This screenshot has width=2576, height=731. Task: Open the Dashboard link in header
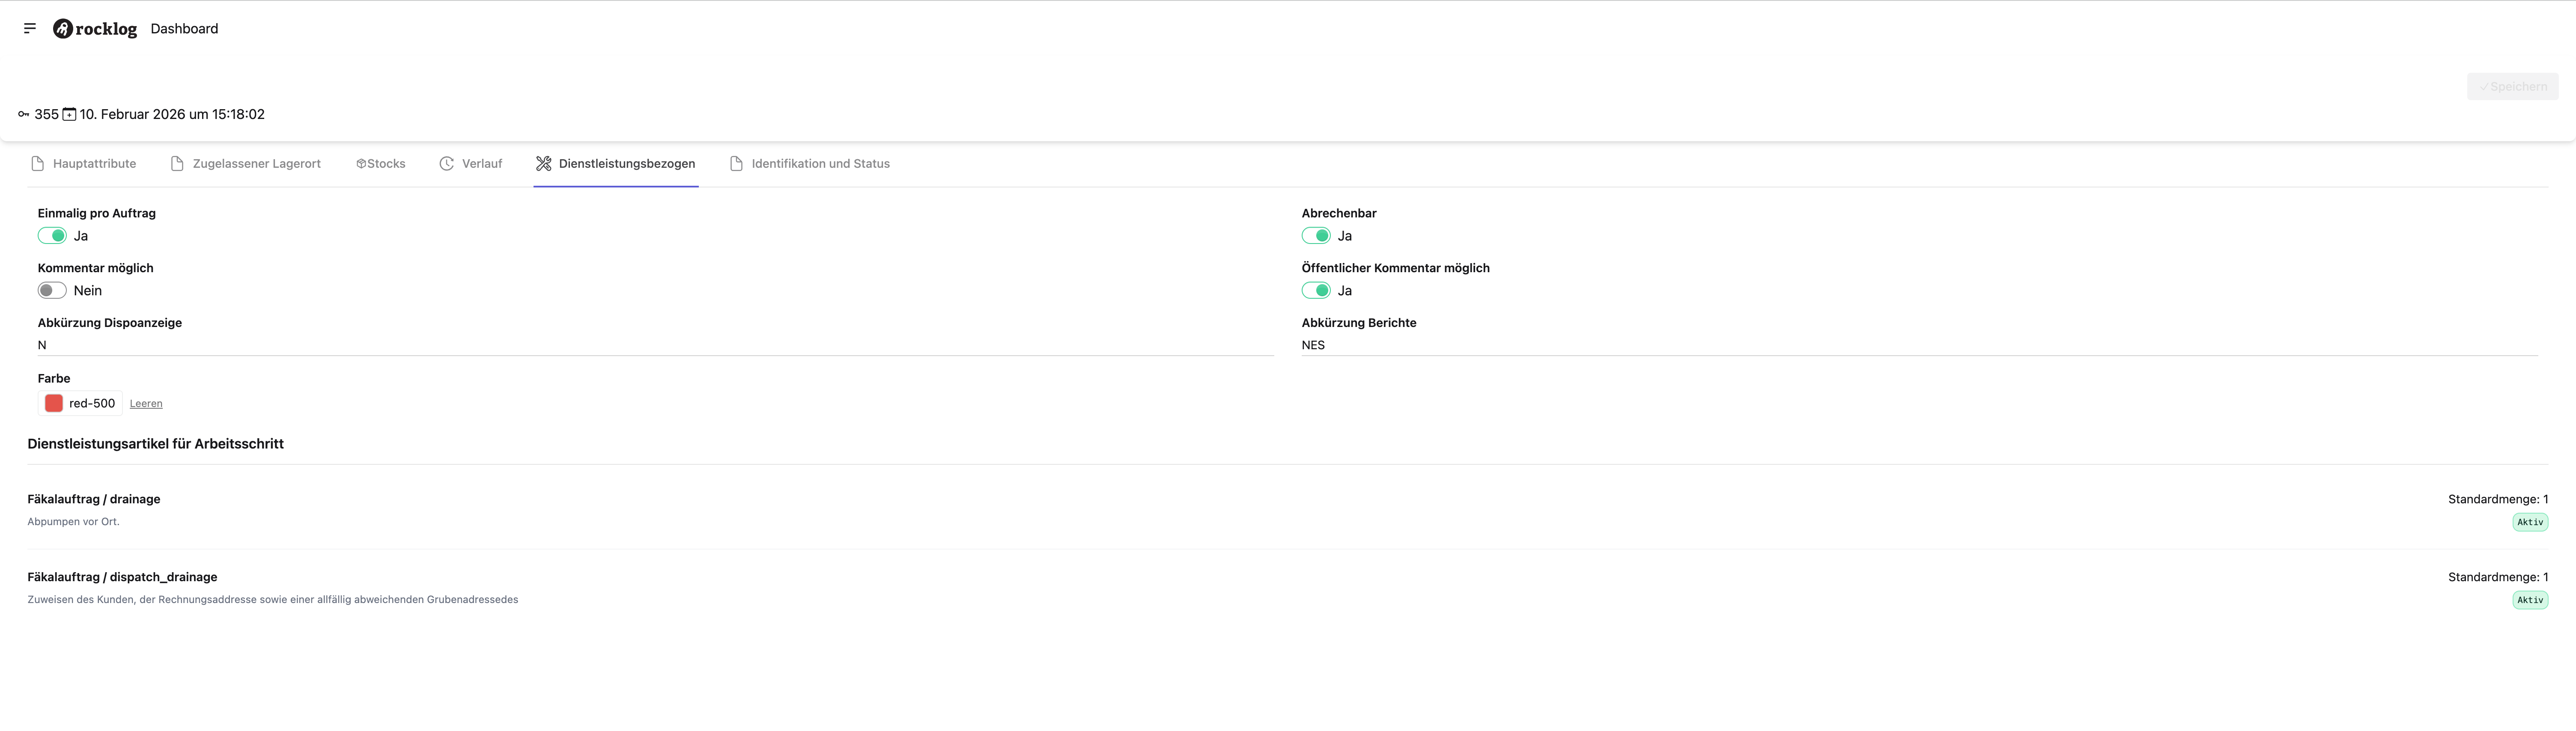[184, 29]
